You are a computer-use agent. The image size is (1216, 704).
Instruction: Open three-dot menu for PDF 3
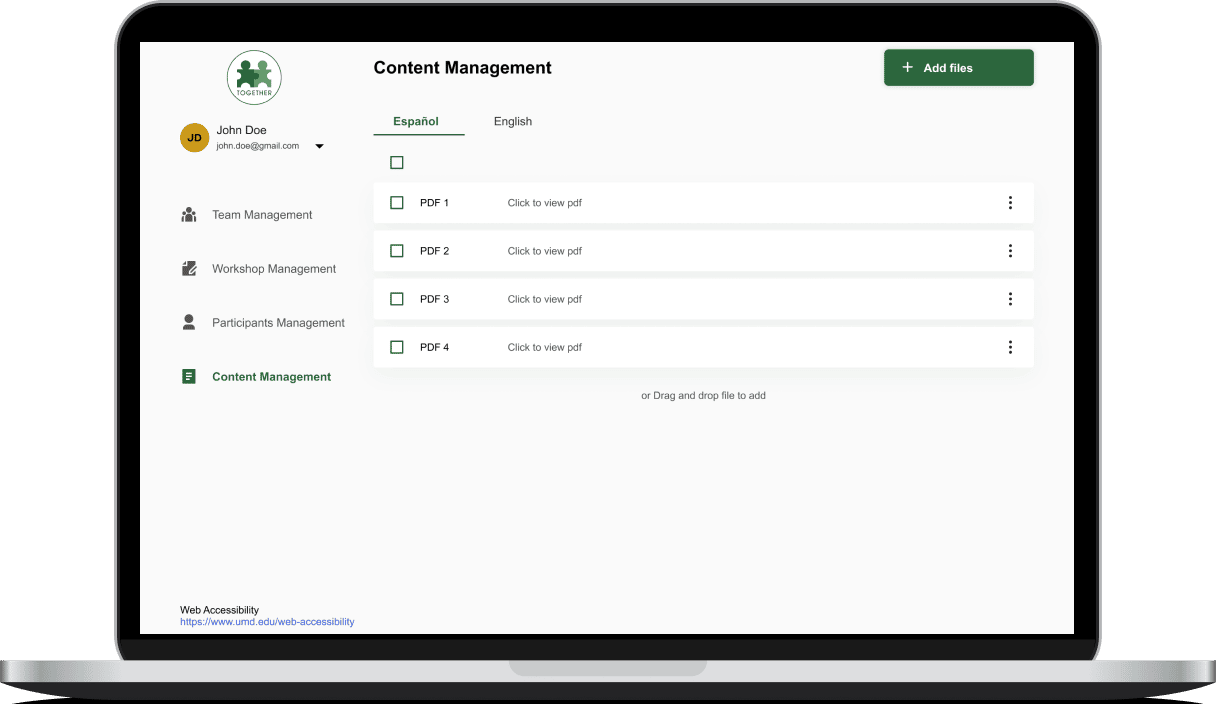coord(1010,299)
